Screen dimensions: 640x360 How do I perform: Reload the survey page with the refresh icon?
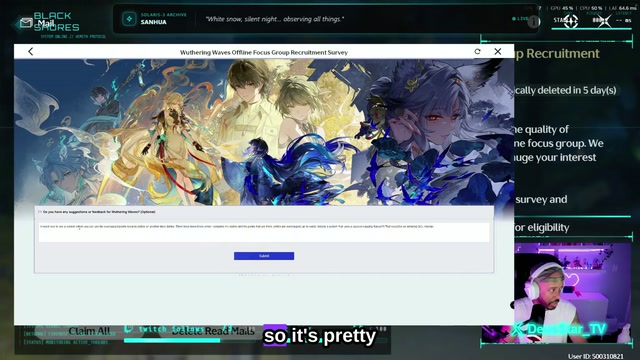pyautogui.click(x=478, y=51)
